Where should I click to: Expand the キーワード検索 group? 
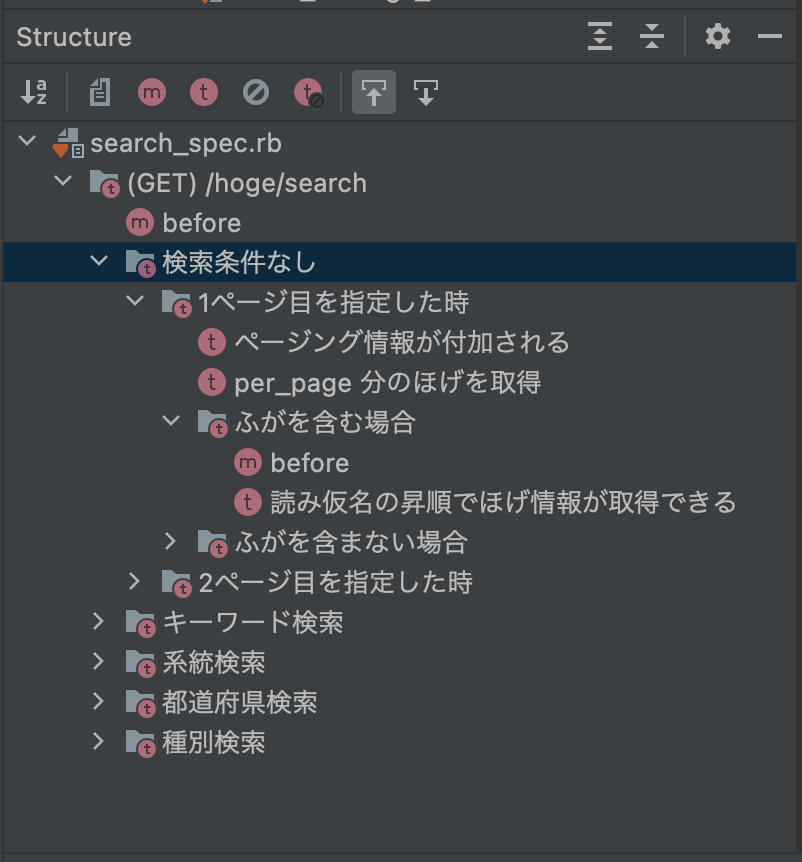pyautogui.click(x=98, y=622)
